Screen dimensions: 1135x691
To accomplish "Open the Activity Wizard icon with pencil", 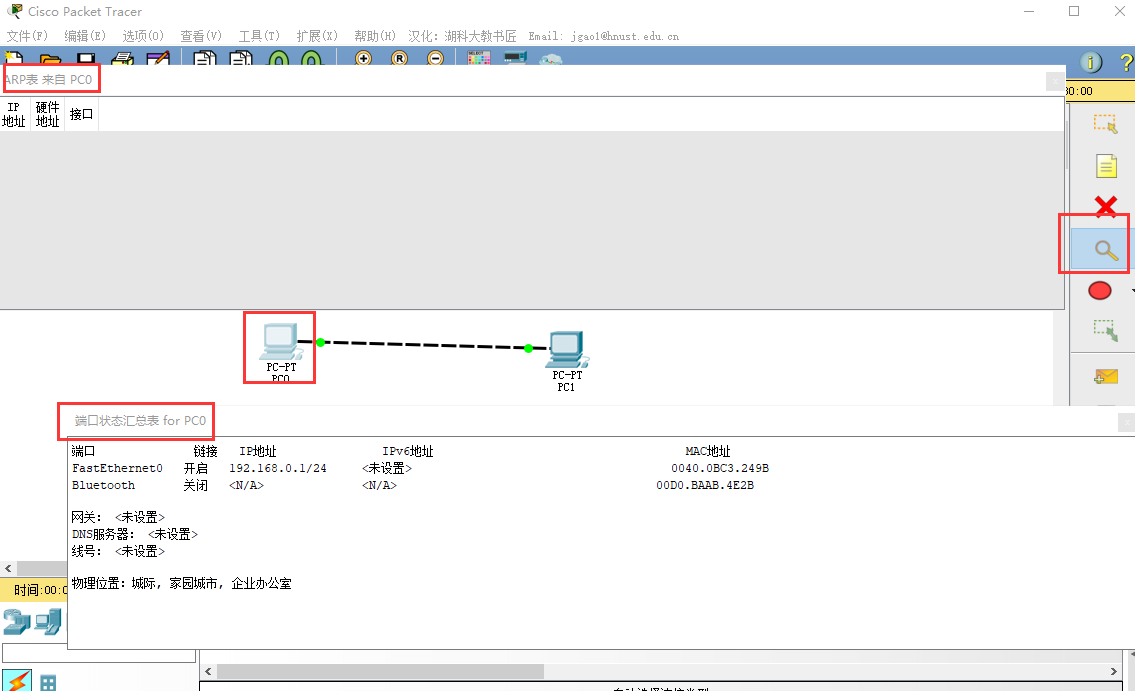I will 158,58.
